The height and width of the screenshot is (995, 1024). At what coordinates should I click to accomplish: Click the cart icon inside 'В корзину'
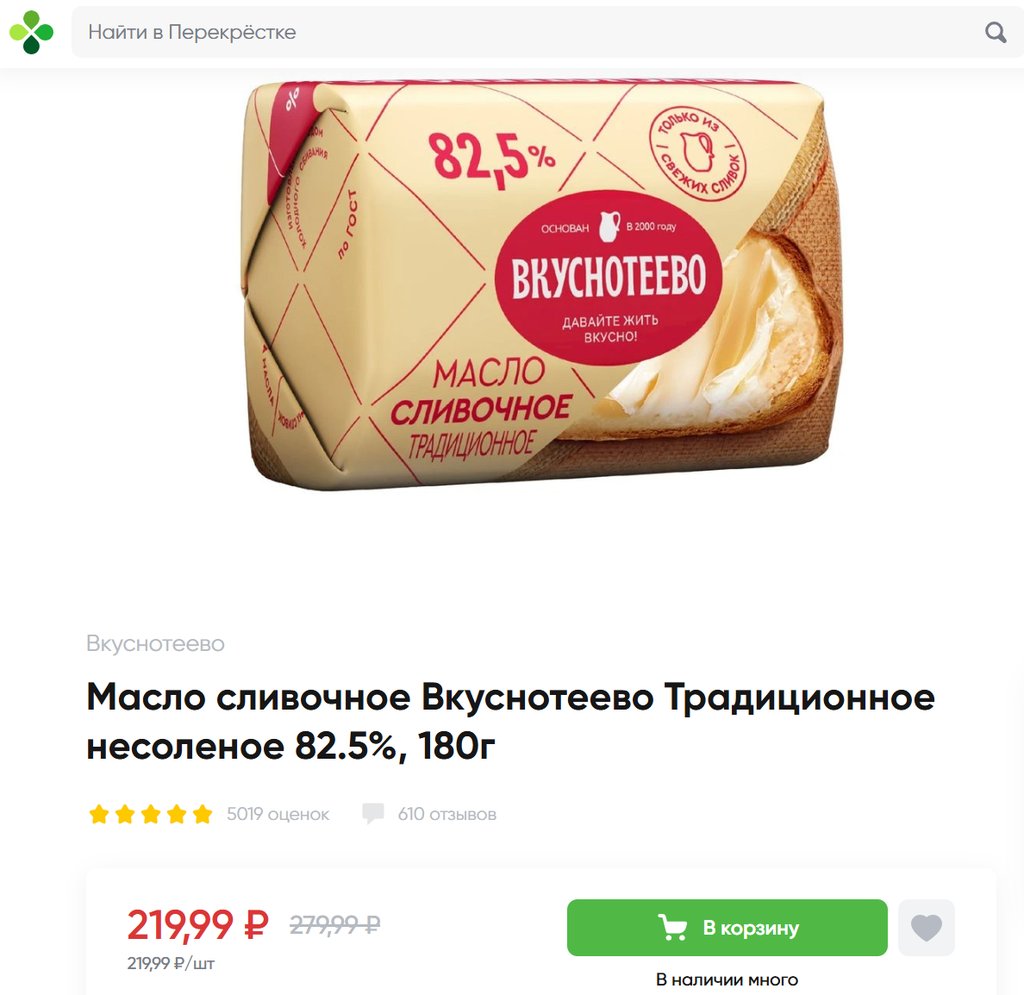[x=672, y=927]
